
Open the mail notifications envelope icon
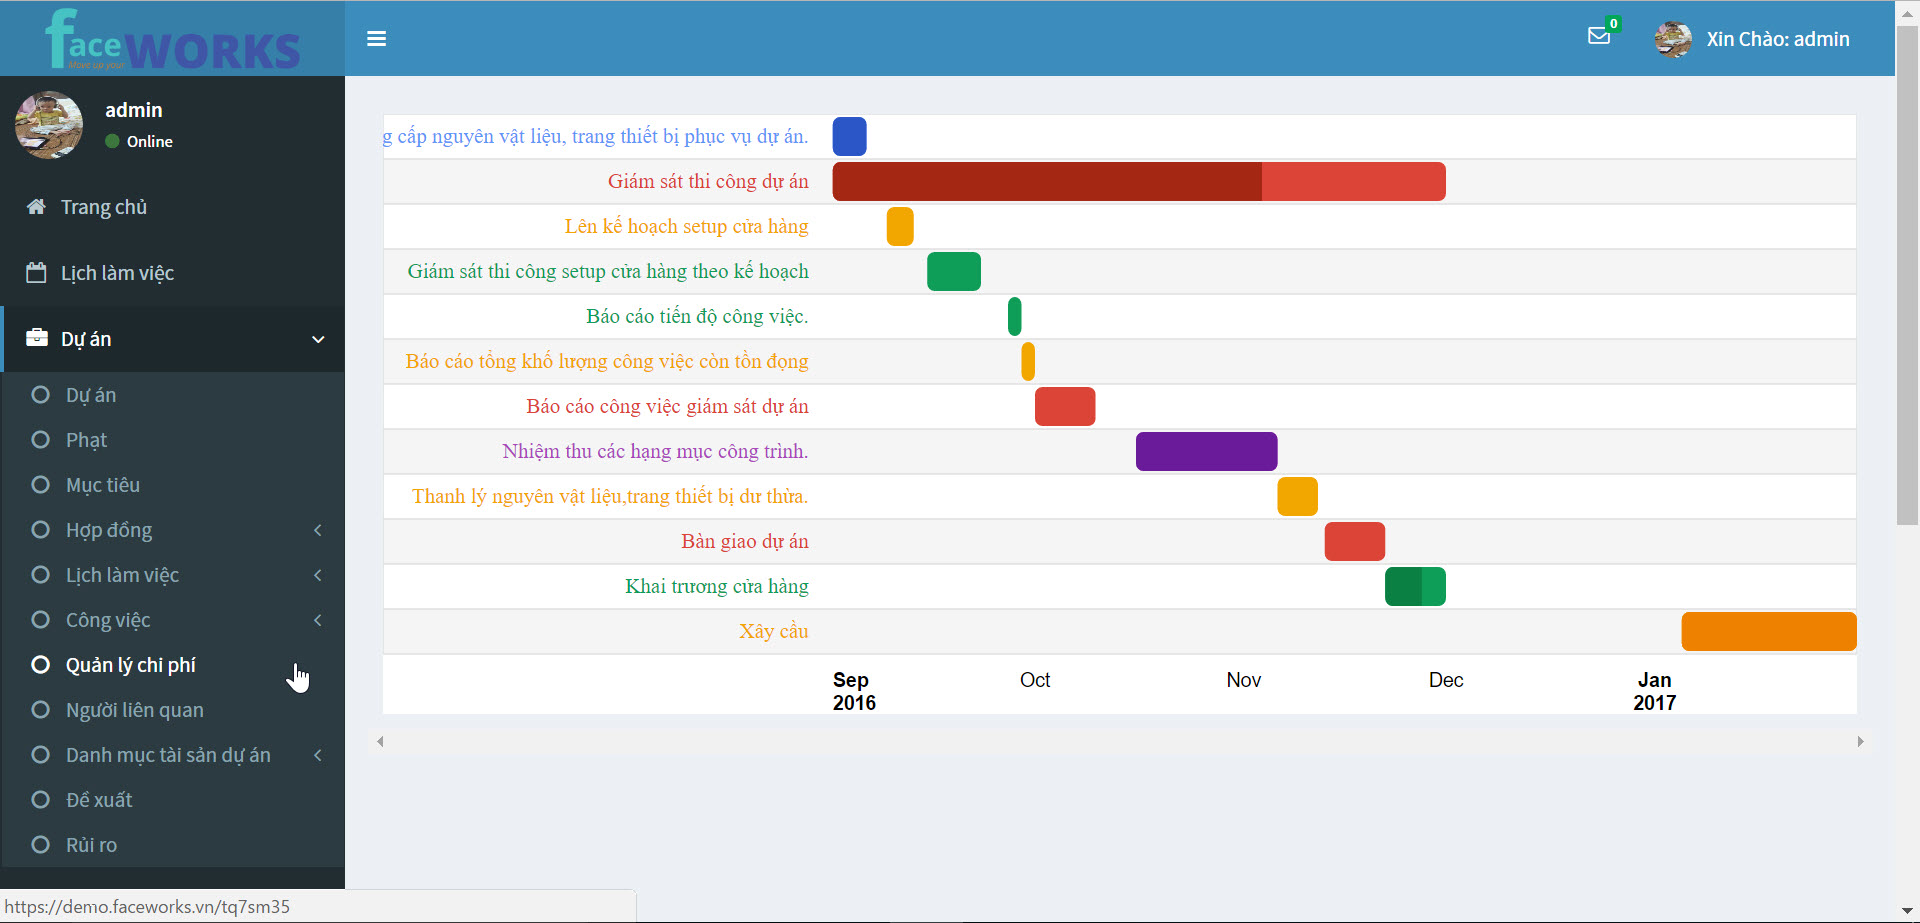(1599, 37)
